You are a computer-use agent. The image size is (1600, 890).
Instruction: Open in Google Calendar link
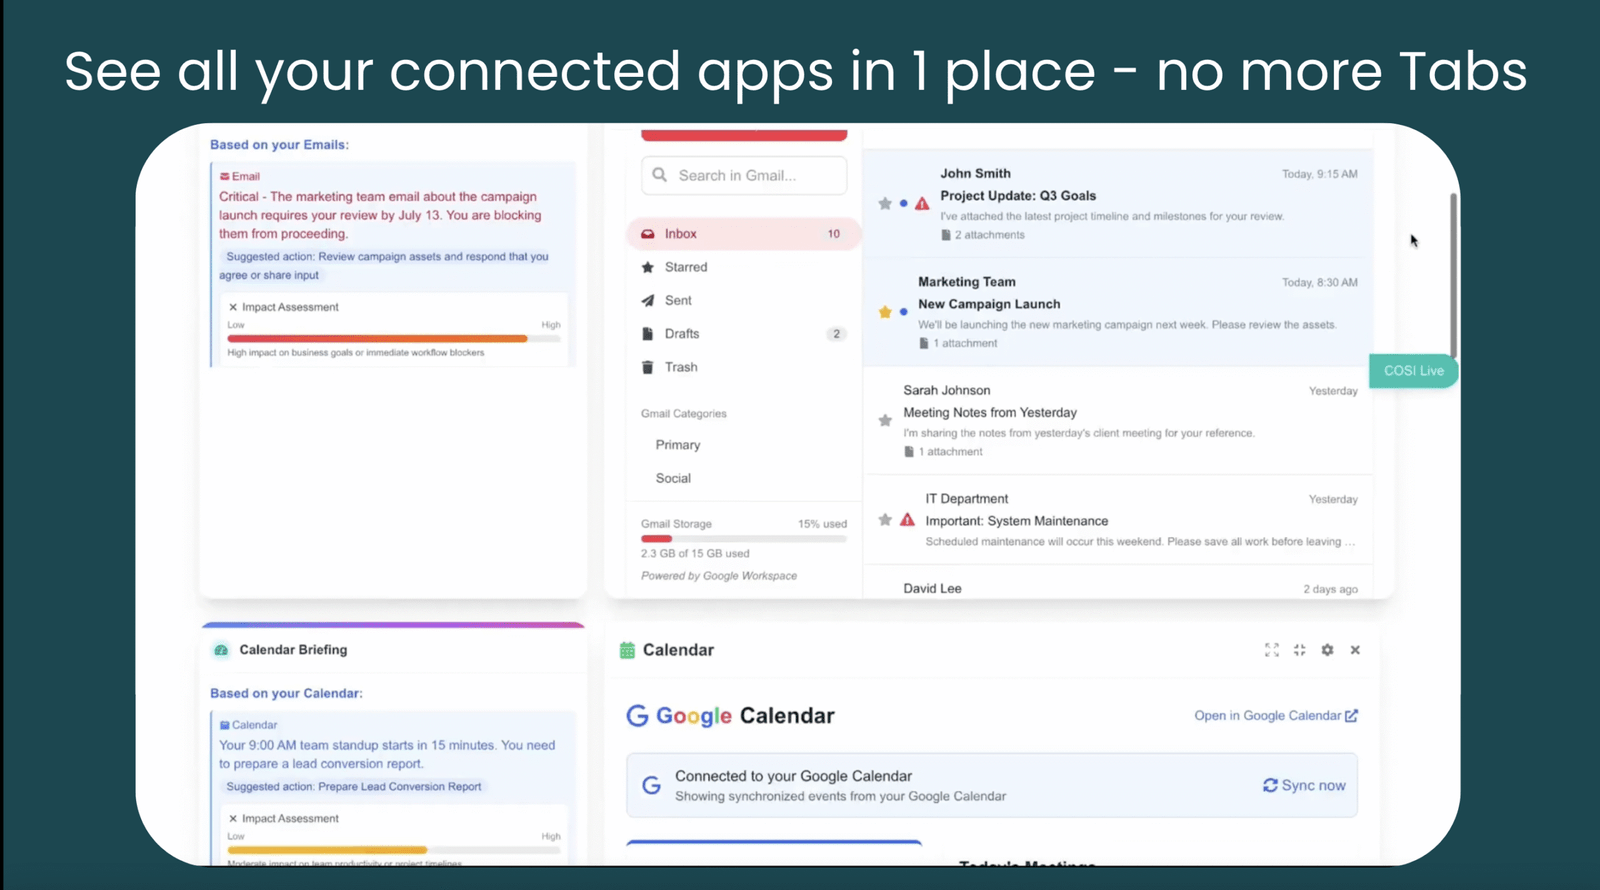pyautogui.click(x=1276, y=716)
